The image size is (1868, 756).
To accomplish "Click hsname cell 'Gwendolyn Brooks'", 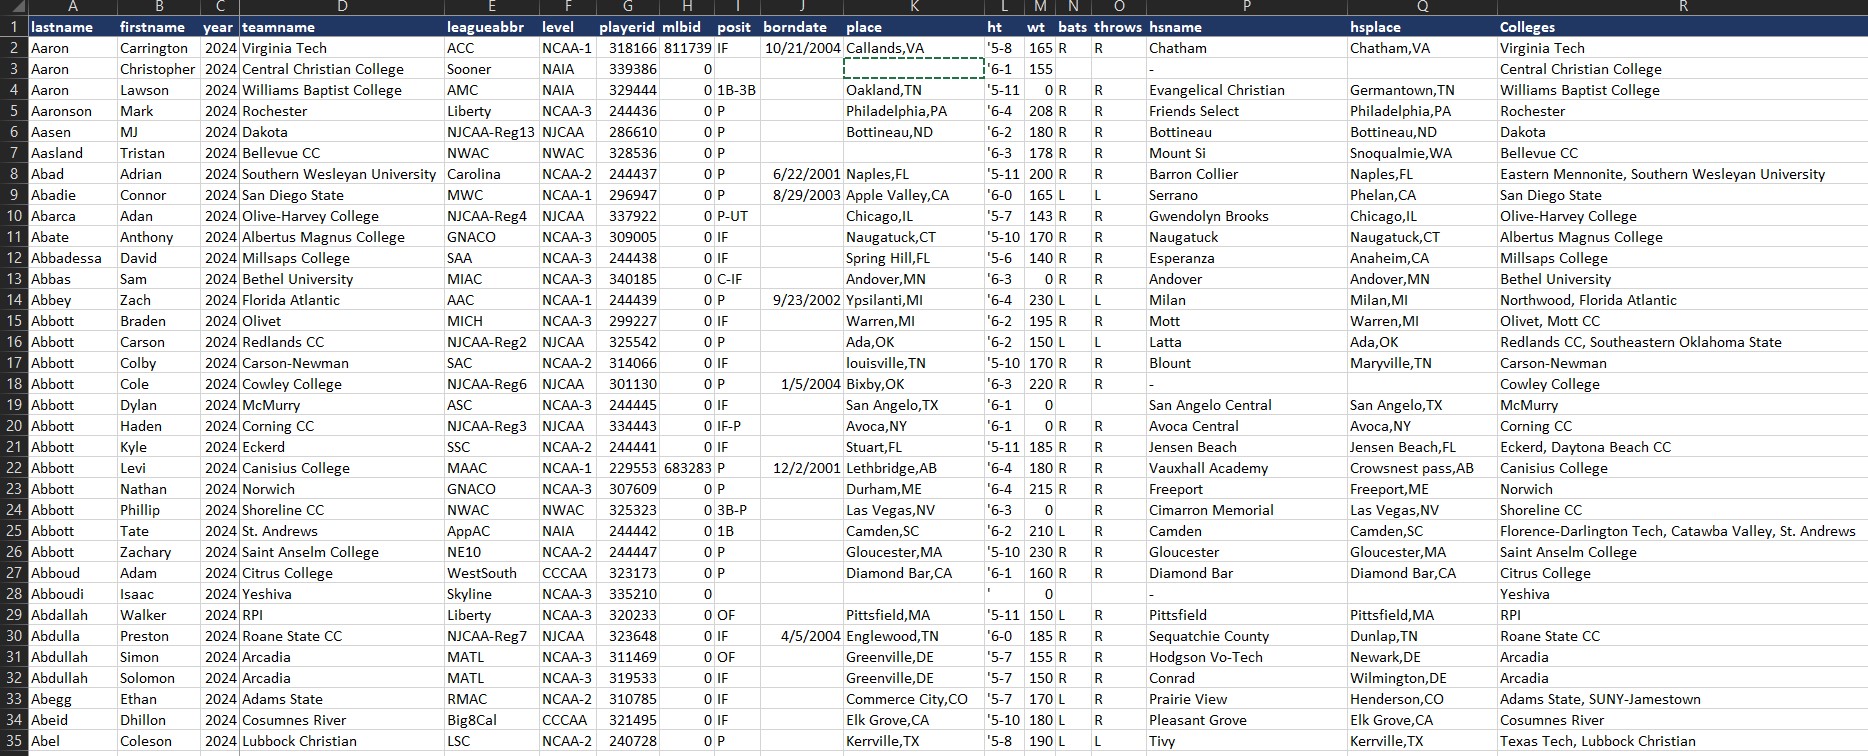I will click(x=1208, y=216).
